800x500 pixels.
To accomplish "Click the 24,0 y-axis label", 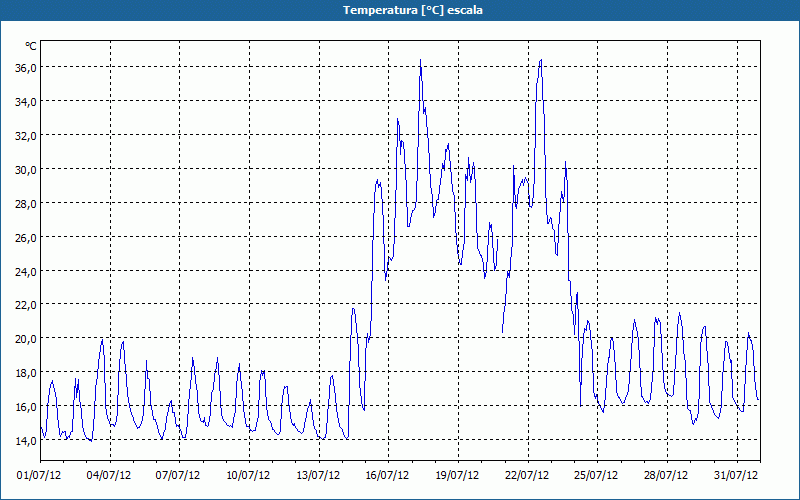I will click(26, 271).
